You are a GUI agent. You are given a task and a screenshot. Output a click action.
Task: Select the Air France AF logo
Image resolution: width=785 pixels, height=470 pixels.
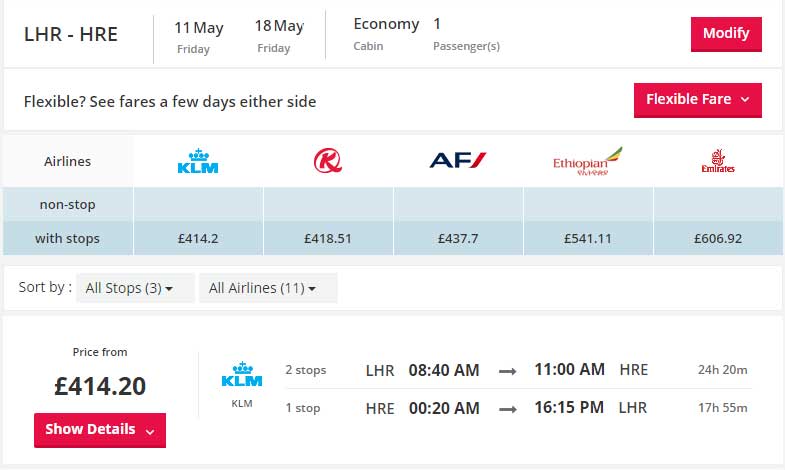458,160
